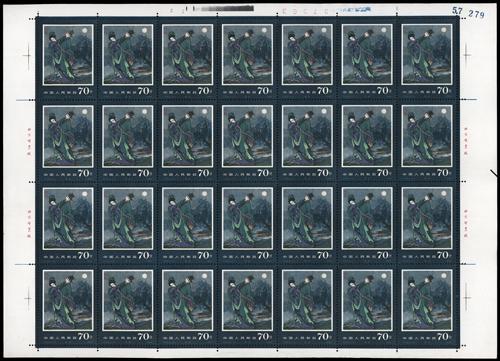
Task: Select the stamp in row three, column six
Action: click(x=367, y=222)
